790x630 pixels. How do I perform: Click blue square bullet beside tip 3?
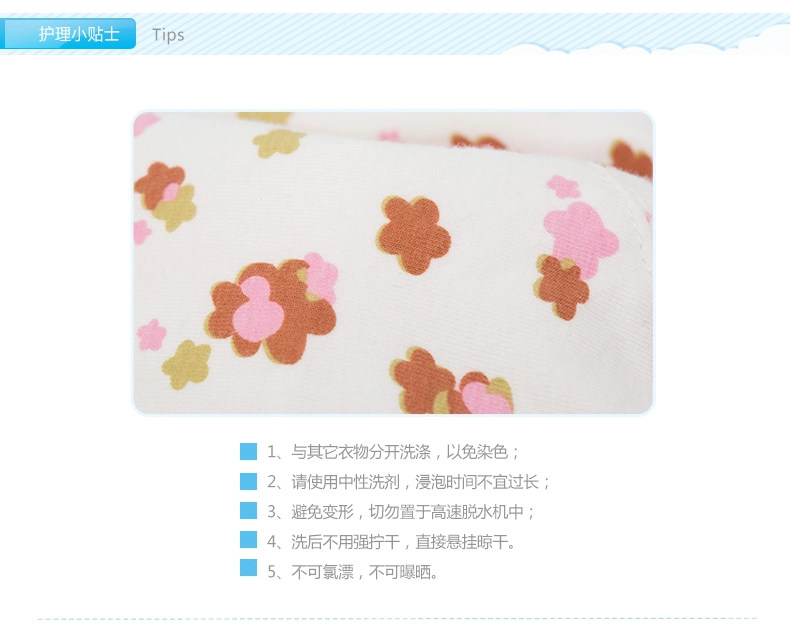tap(248, 511)
